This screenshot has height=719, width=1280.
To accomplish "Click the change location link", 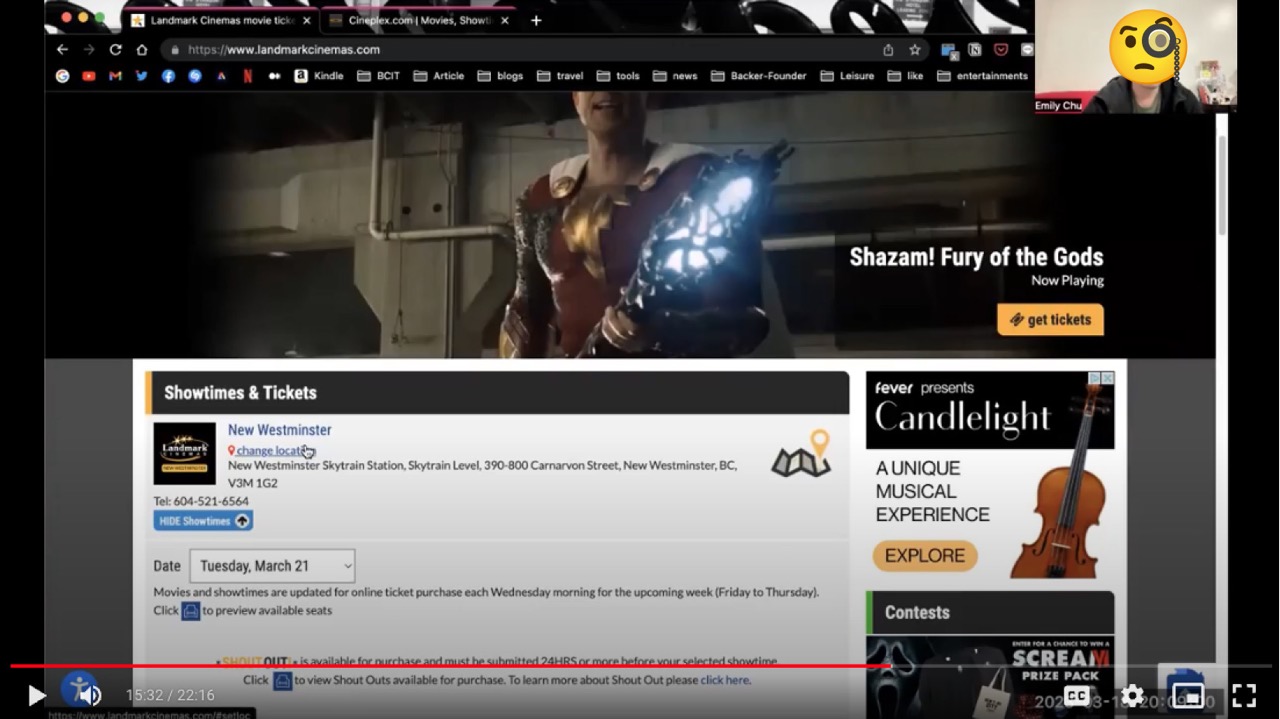I will tap(272, 451).
